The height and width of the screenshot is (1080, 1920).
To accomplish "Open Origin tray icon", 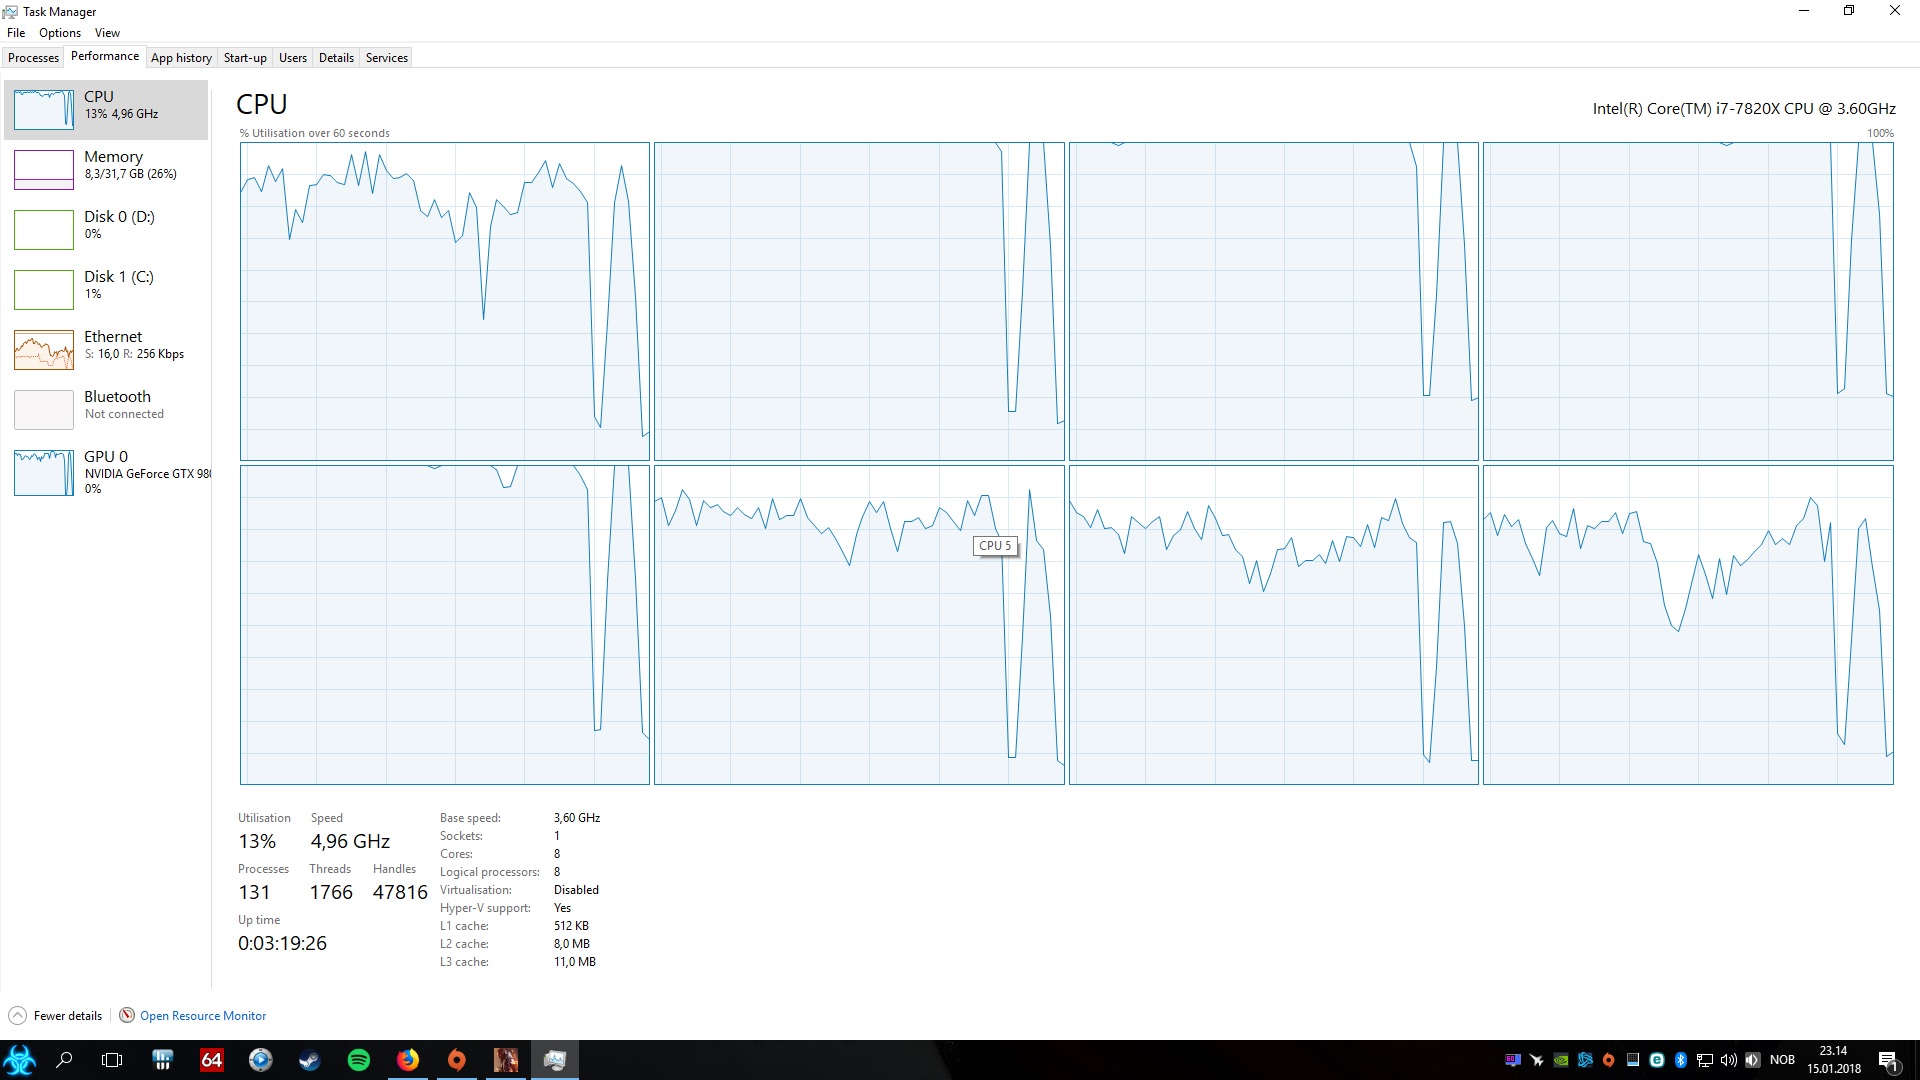I will [1609, 1060].
